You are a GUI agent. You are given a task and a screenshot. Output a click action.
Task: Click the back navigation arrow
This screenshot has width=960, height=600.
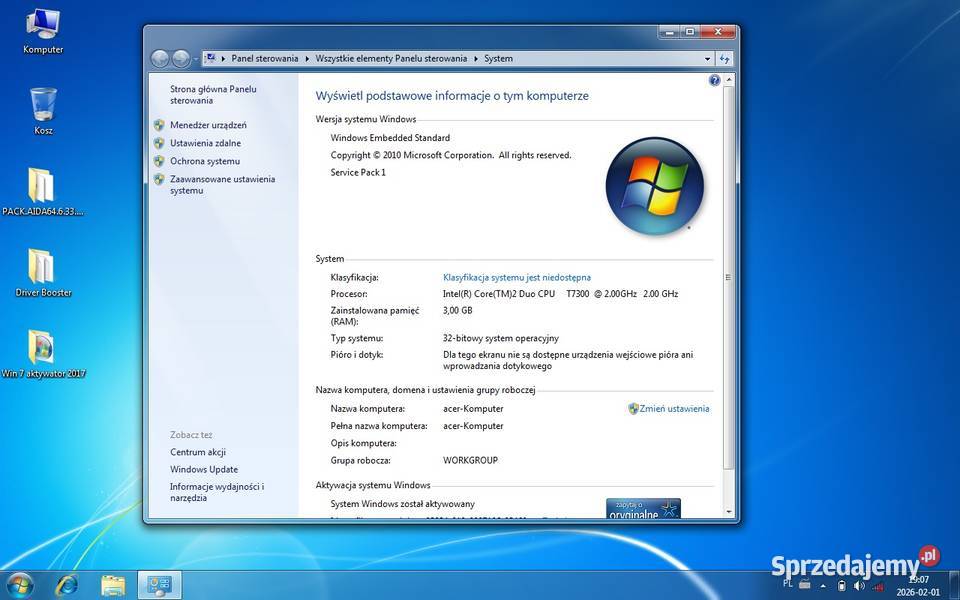[160, 58]
